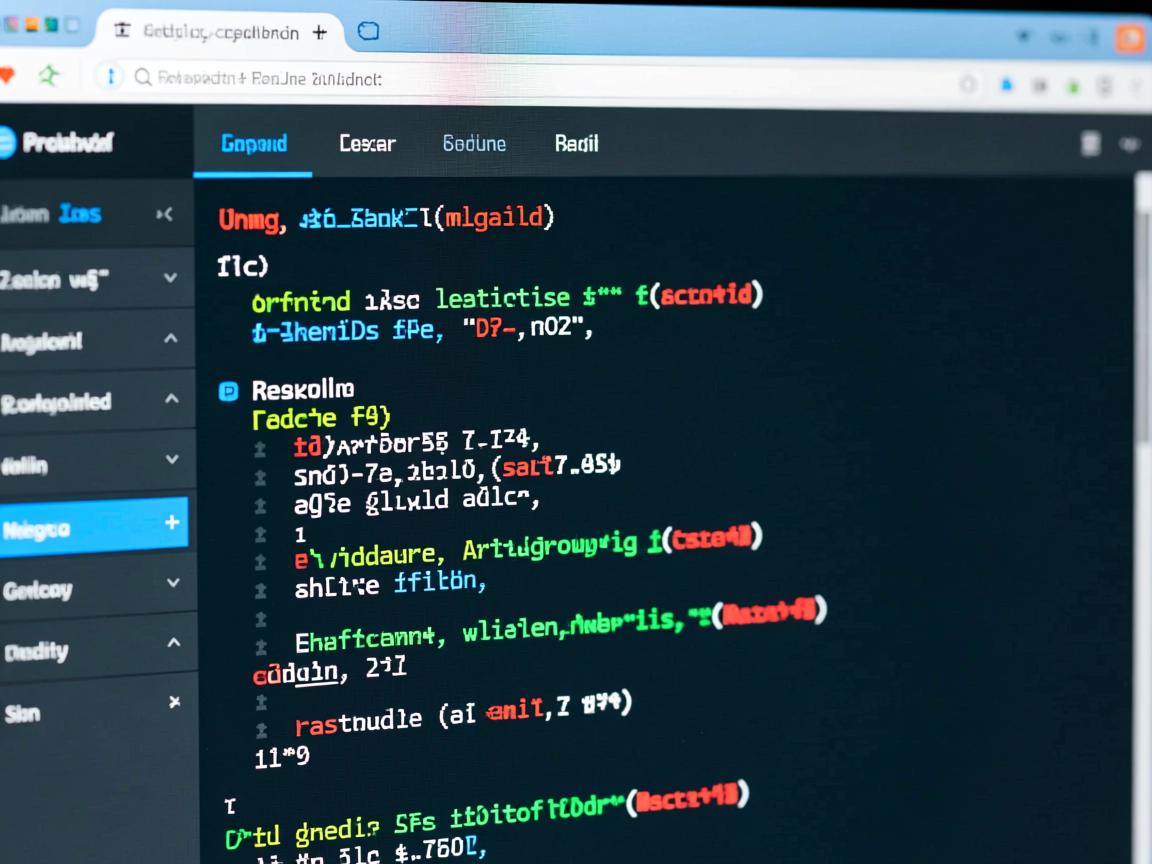Click the new tab plus button
This screenshot has height=864, width=1152.
click(x=320, y=32)
